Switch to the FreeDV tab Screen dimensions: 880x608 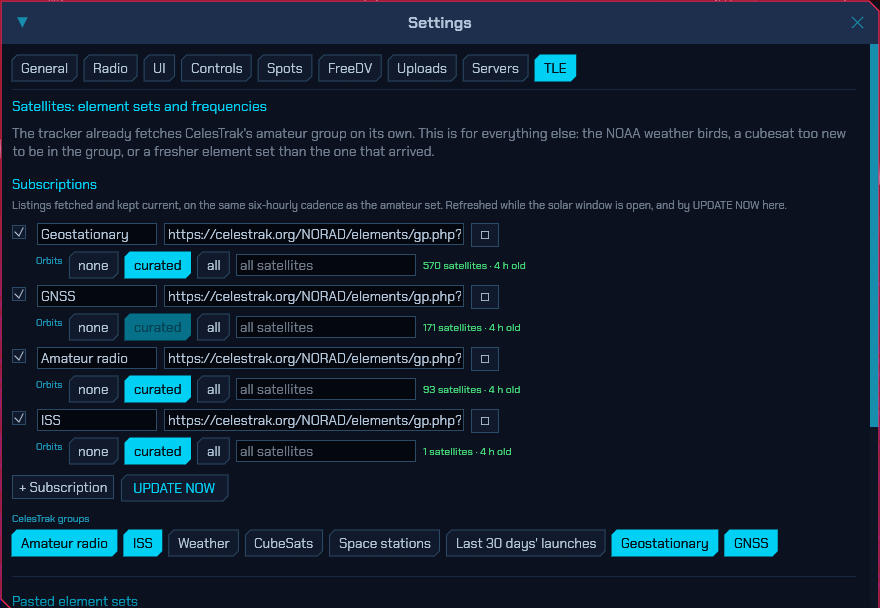click(x=350, y=68)
